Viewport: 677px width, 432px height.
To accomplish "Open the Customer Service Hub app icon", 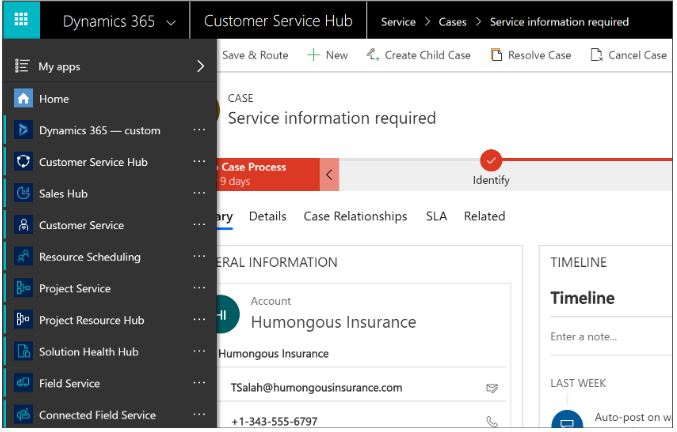I will pyautogui.click(x=23, y=161).
